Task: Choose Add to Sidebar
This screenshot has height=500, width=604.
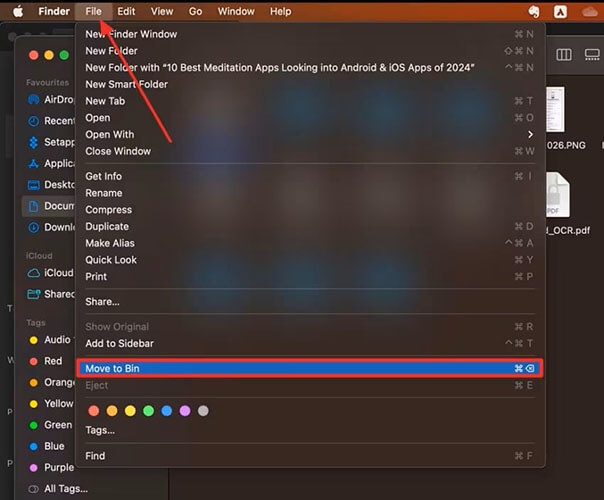Action: (x=310, y=344)
